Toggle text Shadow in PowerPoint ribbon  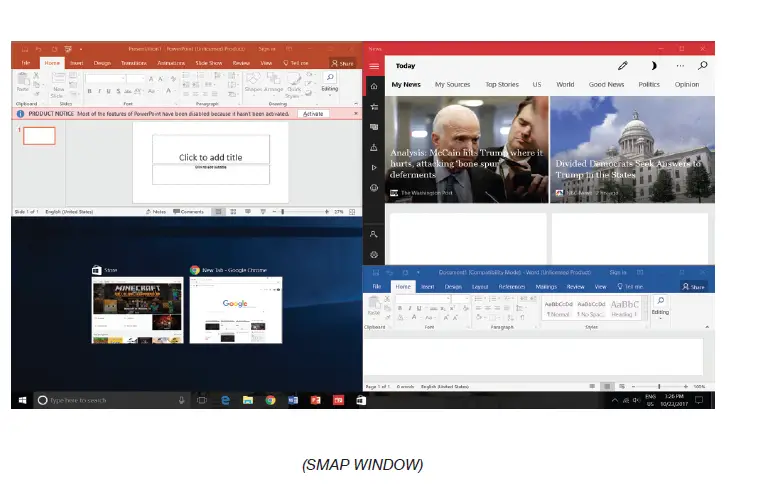click(118, 91)
